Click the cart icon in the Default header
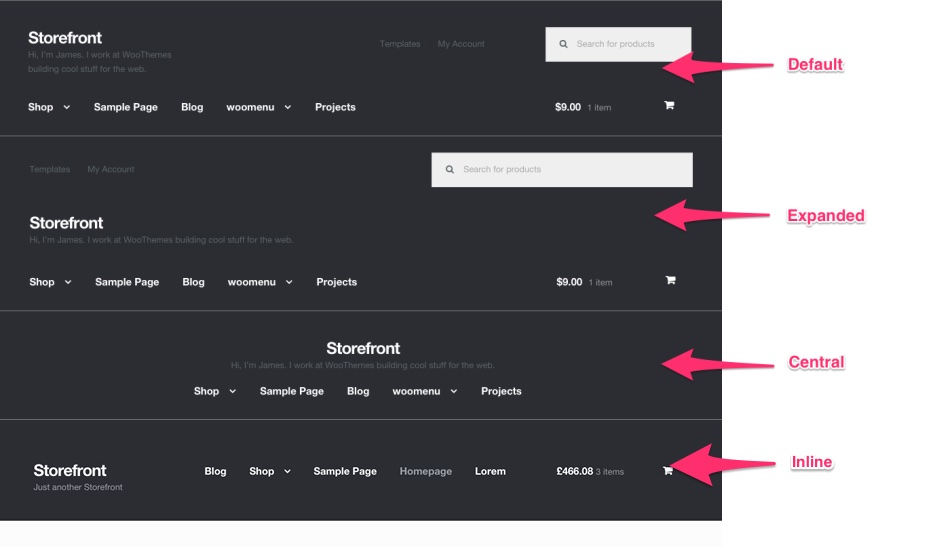This screenshot has width=950, height=547. click(x=669, y=105)
